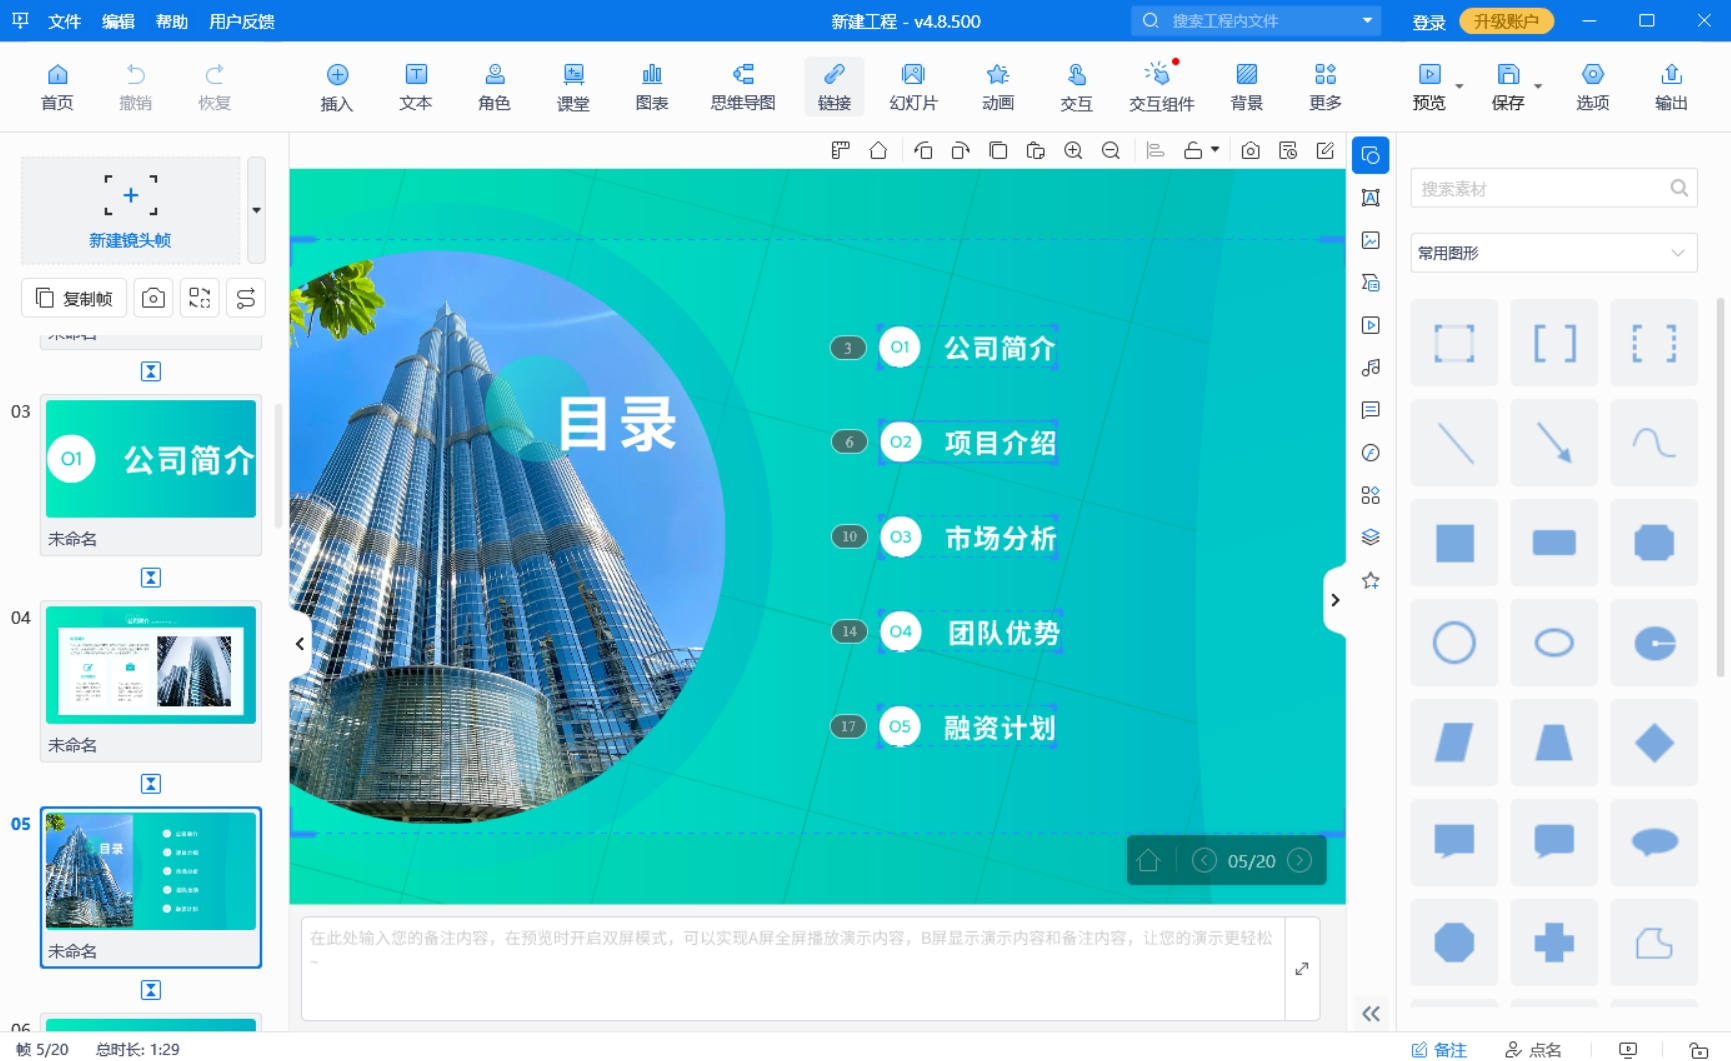
Task: Insert the diamond shape
Action: click(1653, 743)
